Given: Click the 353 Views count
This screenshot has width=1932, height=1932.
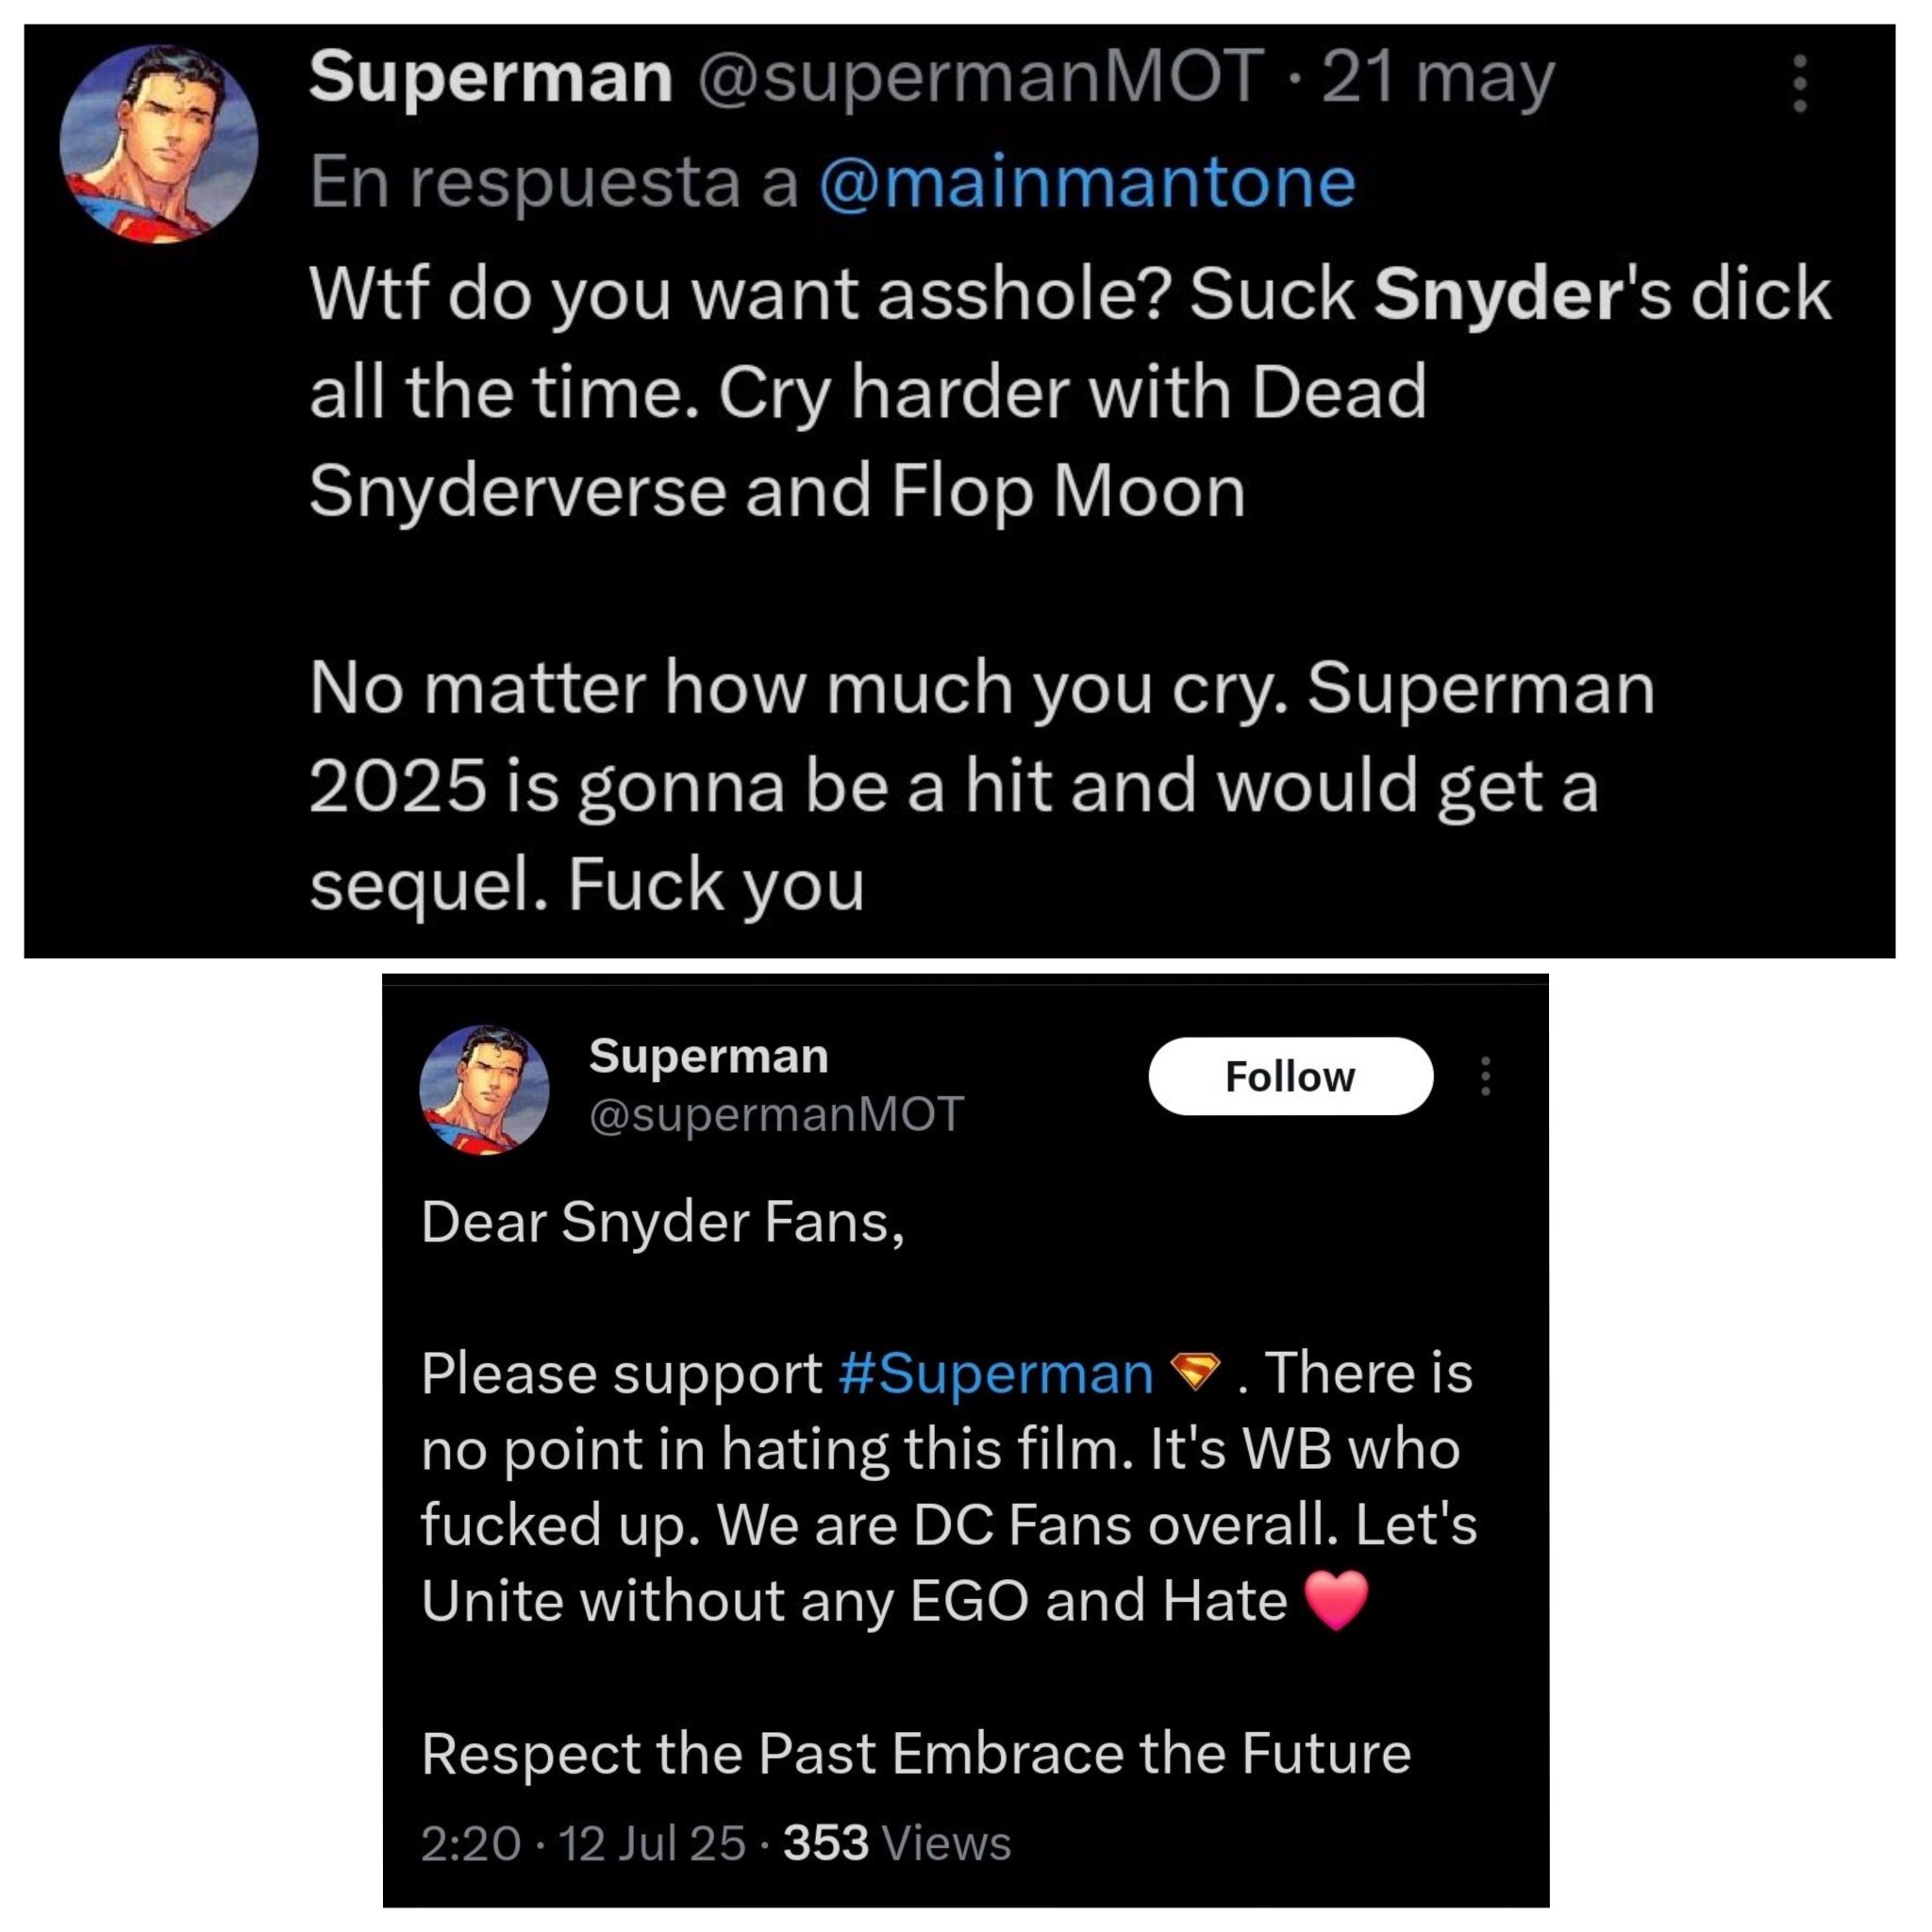Looking at the screenshot, I should (897, 1842).
